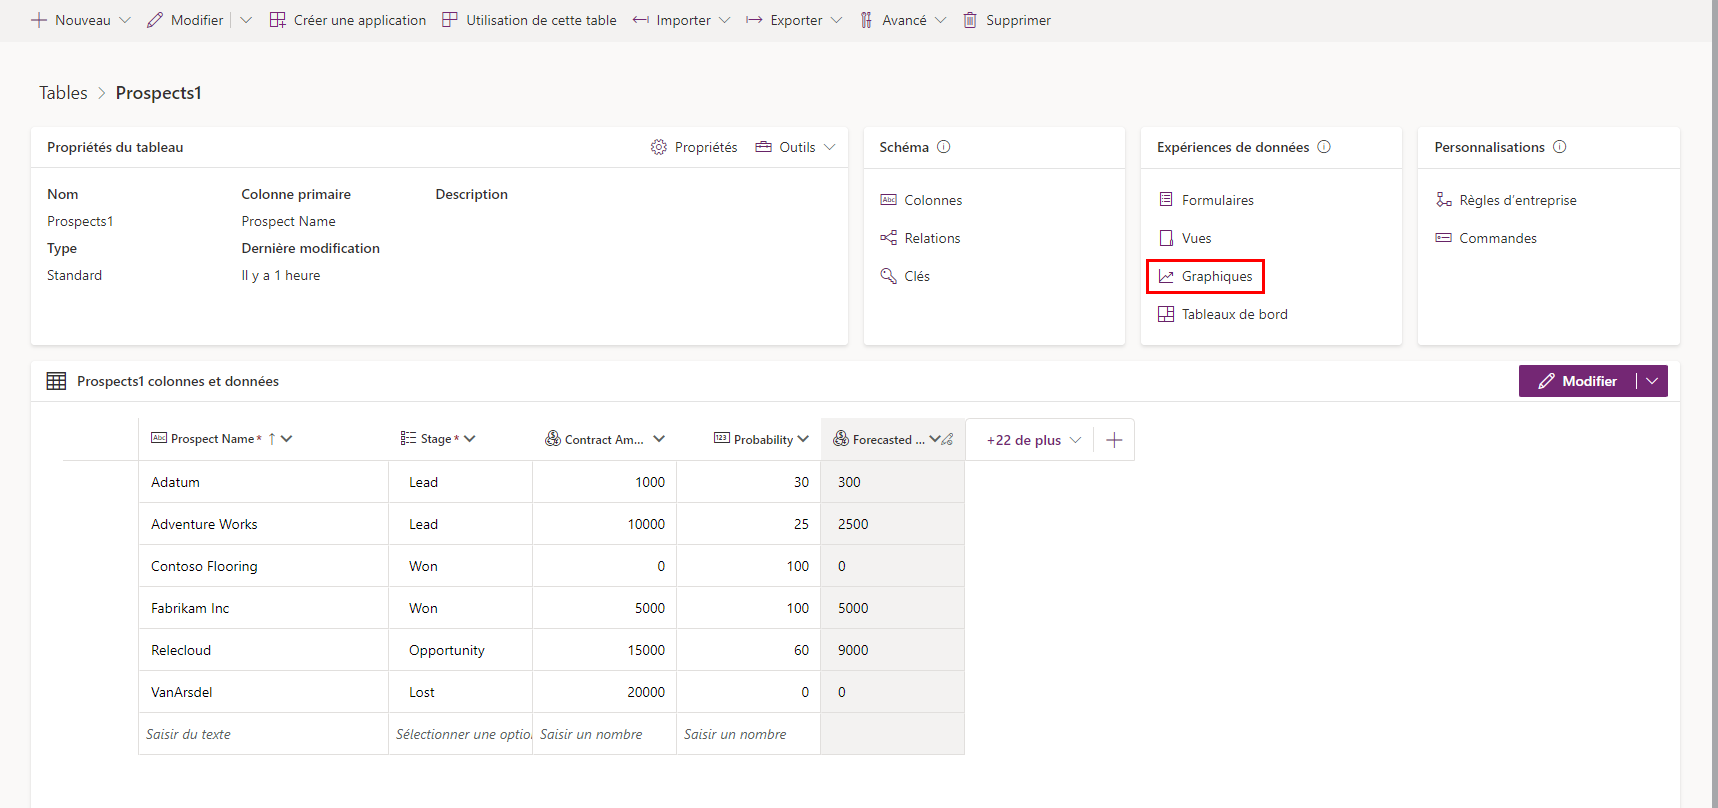The height and width of the screenshot is (808, 1718).
Task: Open Prospect Name column header menu
Action: click(287, 439)
